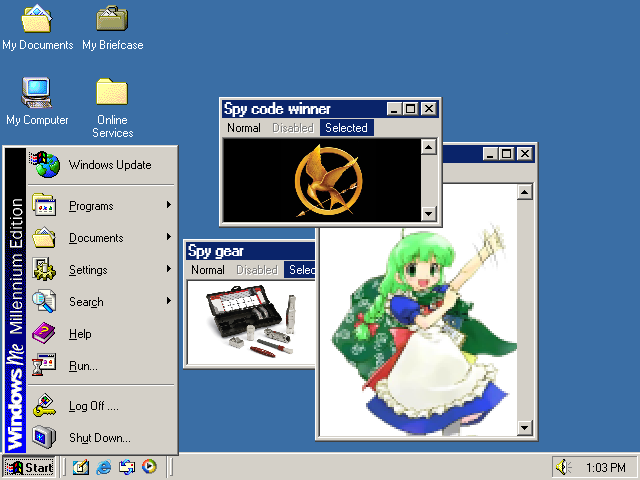Open the Show Desktop quick launch icon
Screen dimensions: 640x480
81,467
